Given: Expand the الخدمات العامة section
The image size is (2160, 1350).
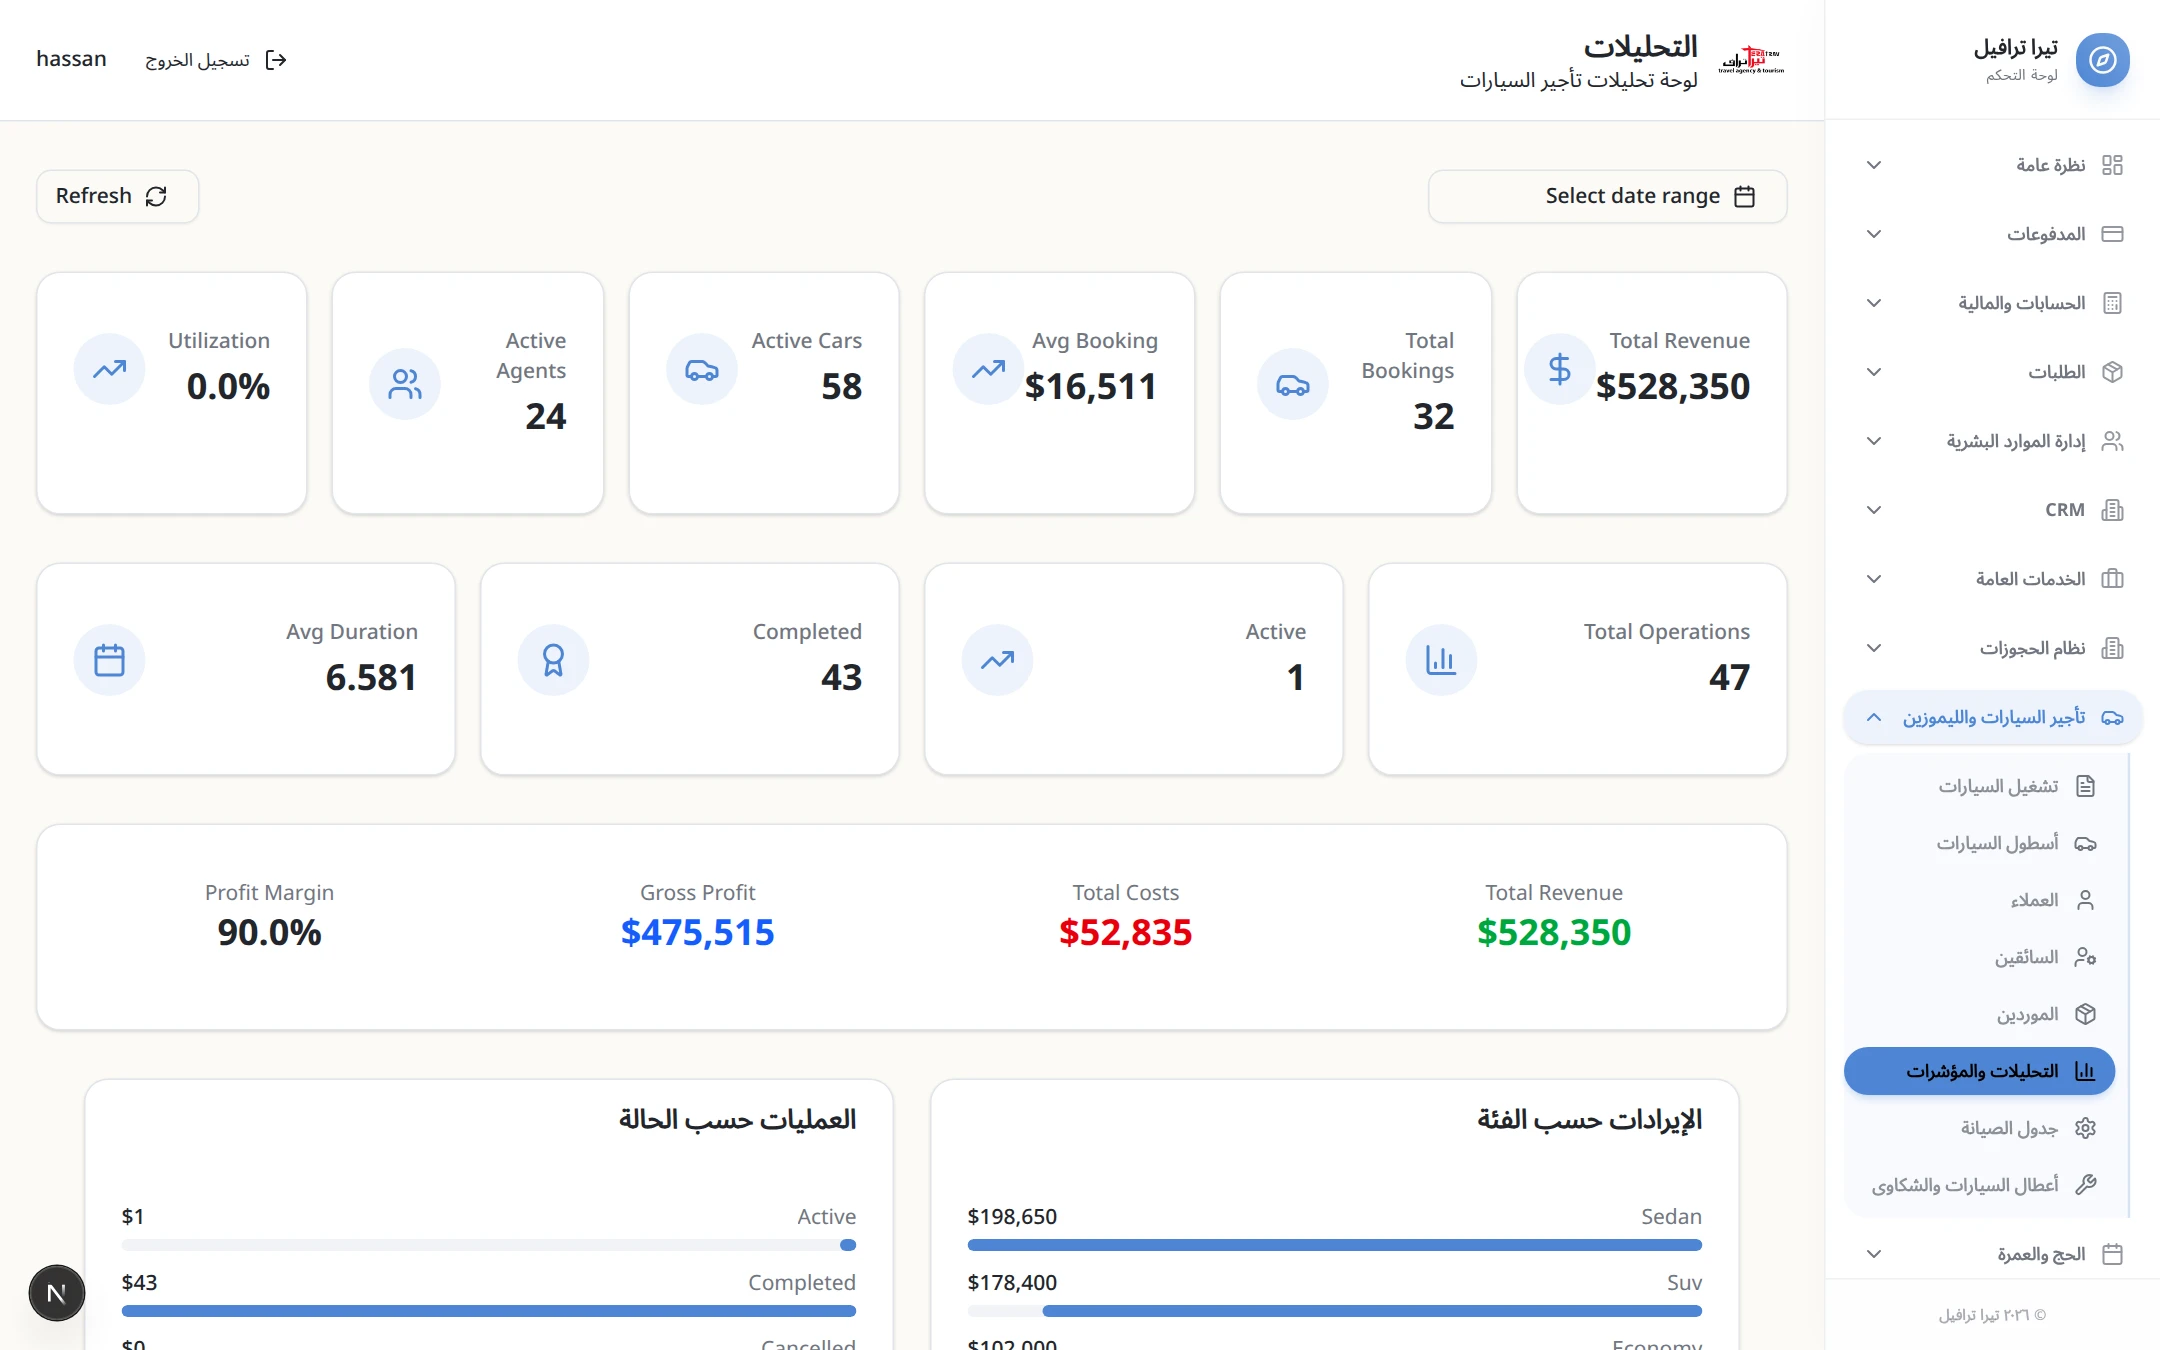Looking at the screenshot, I should pyautogui.click(x=1992, y=579).
